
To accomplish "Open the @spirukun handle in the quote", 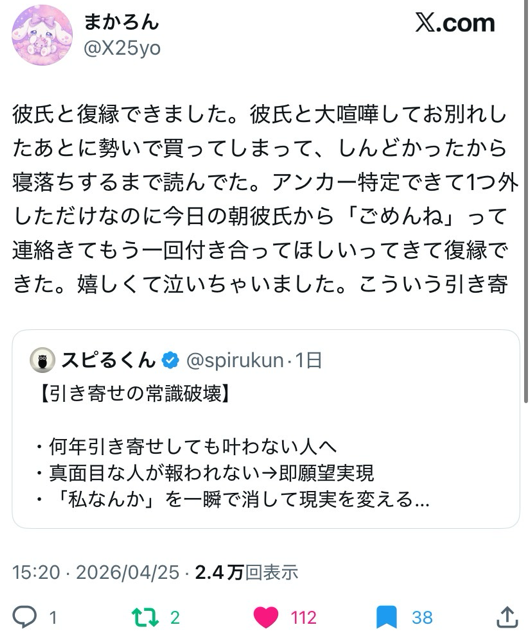I will (235, 360).
